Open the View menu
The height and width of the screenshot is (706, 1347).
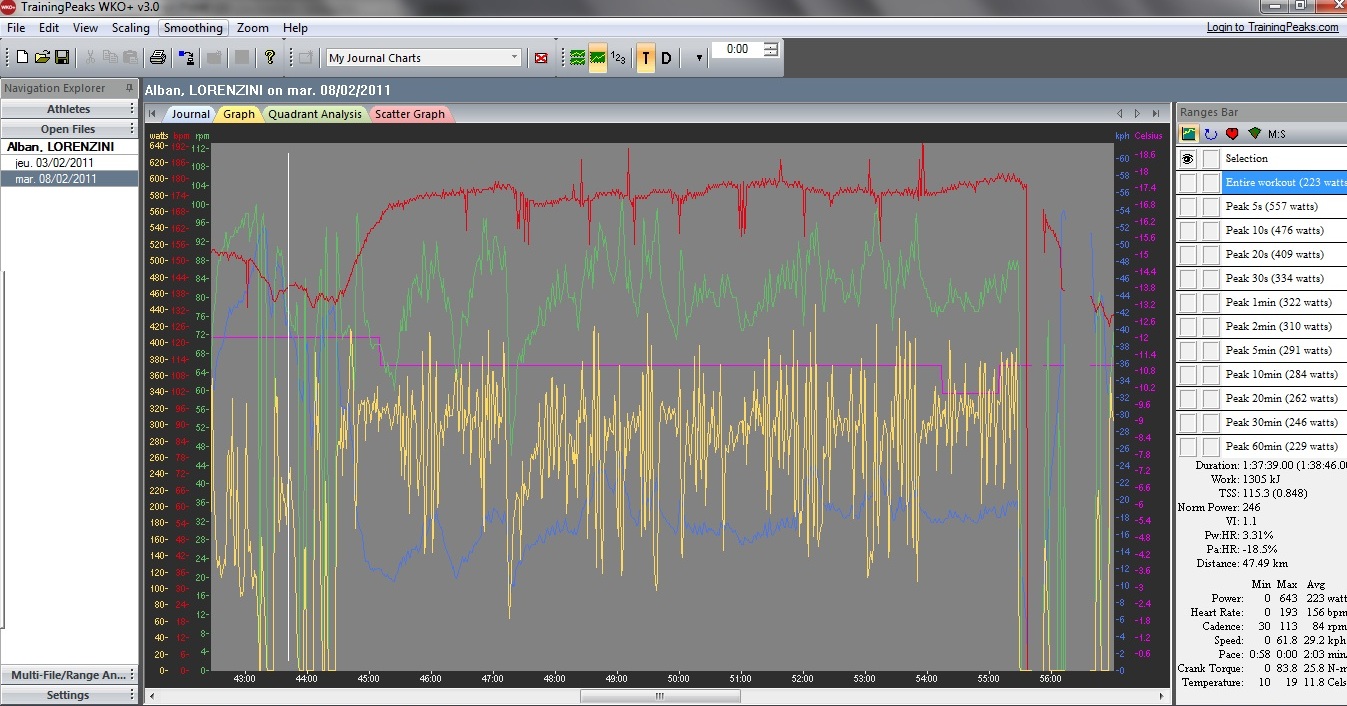(x=86, y=28)
